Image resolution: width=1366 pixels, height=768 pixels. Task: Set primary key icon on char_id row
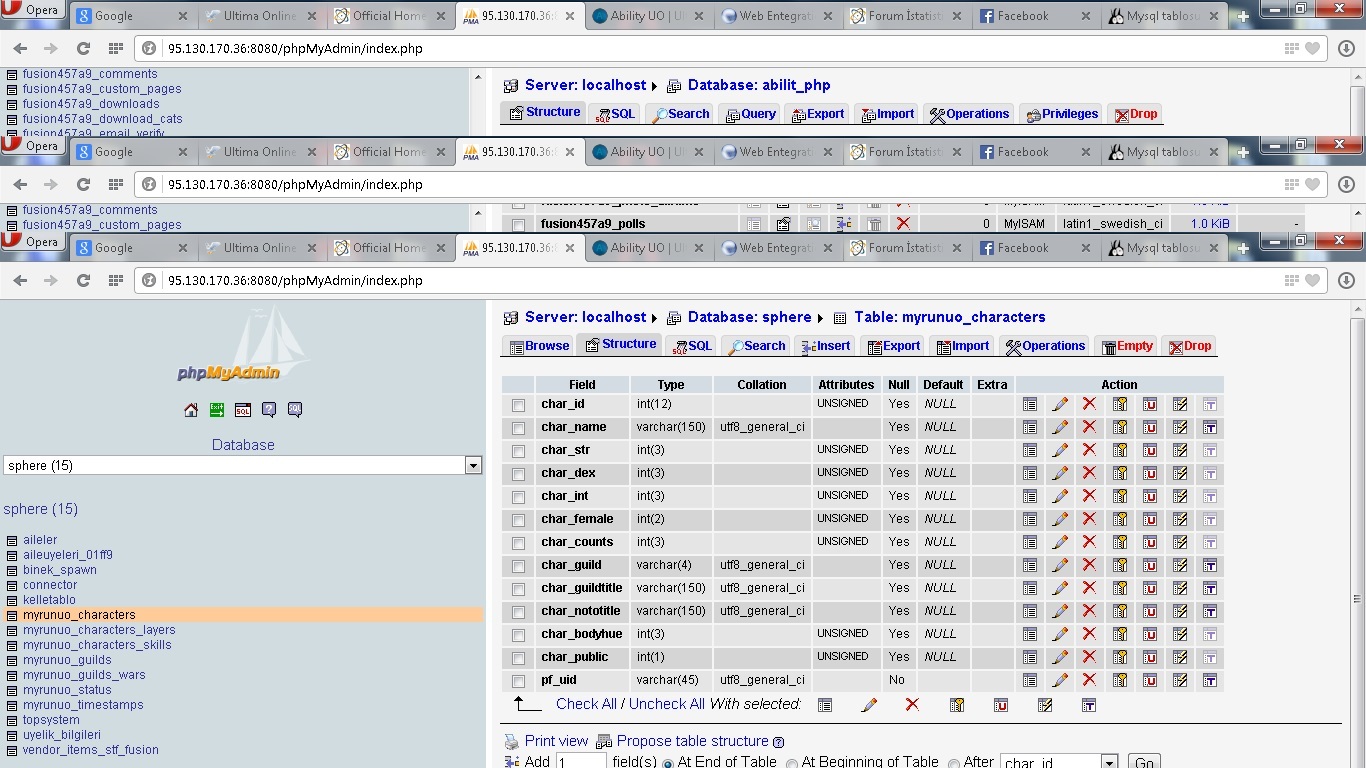click(x=1120, y=404)
